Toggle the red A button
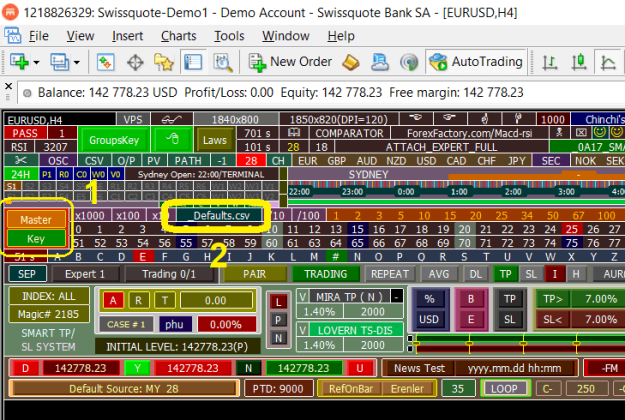 pyautogui.click(x=113, y=300)
